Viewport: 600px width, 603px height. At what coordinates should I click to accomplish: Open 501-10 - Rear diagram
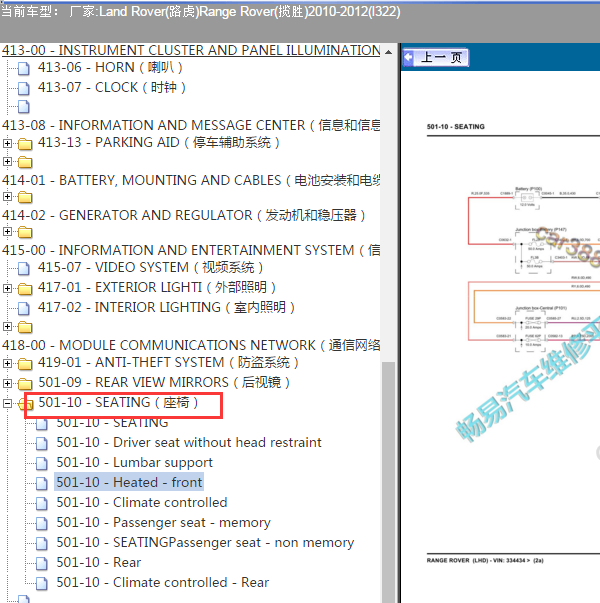(99, 563)
